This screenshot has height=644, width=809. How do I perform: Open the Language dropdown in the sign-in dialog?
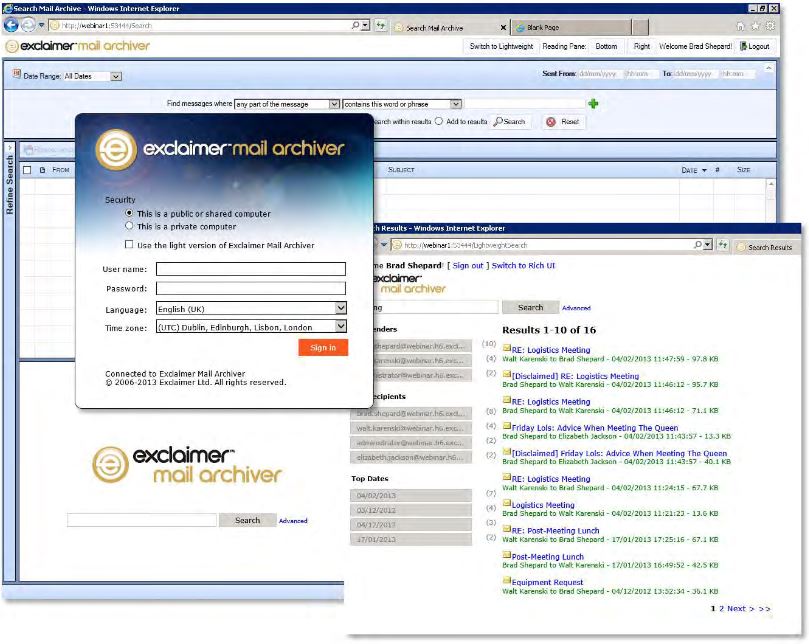click(x=341, y=308)
